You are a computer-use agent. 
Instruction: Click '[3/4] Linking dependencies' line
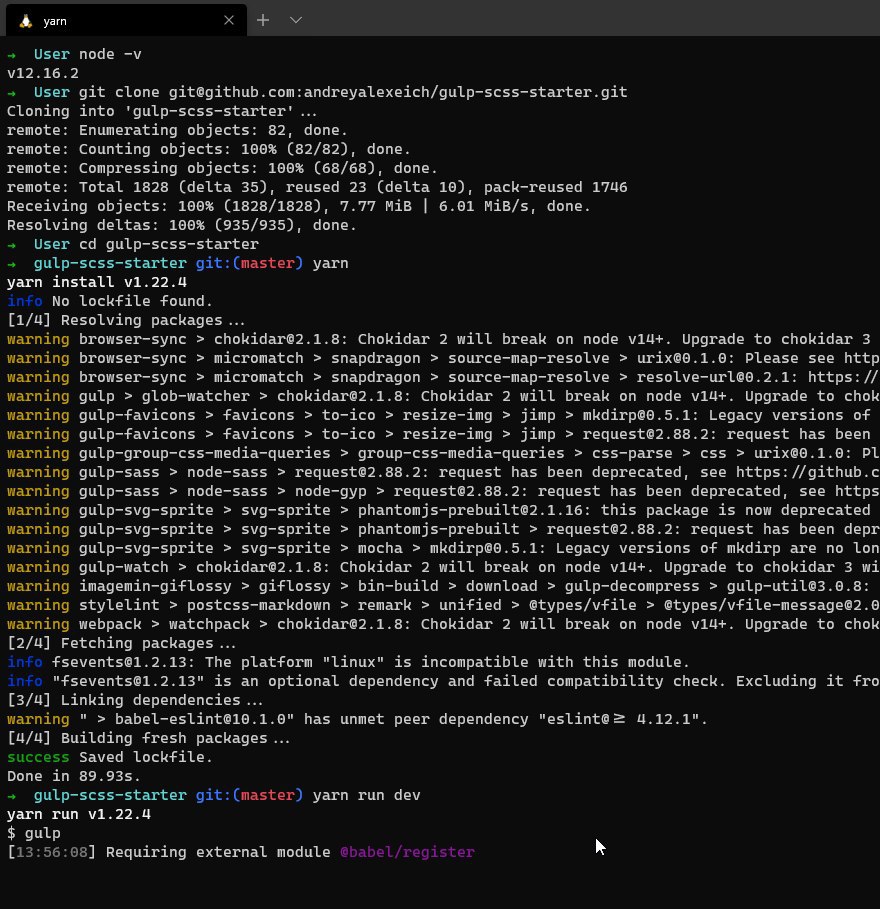coord(135,700)
